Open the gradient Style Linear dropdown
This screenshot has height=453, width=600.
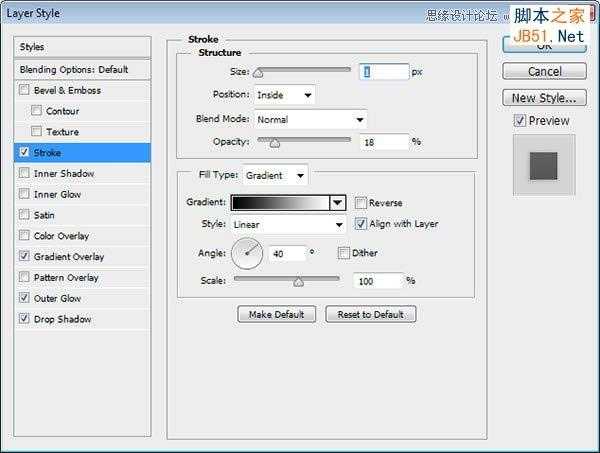288,225
